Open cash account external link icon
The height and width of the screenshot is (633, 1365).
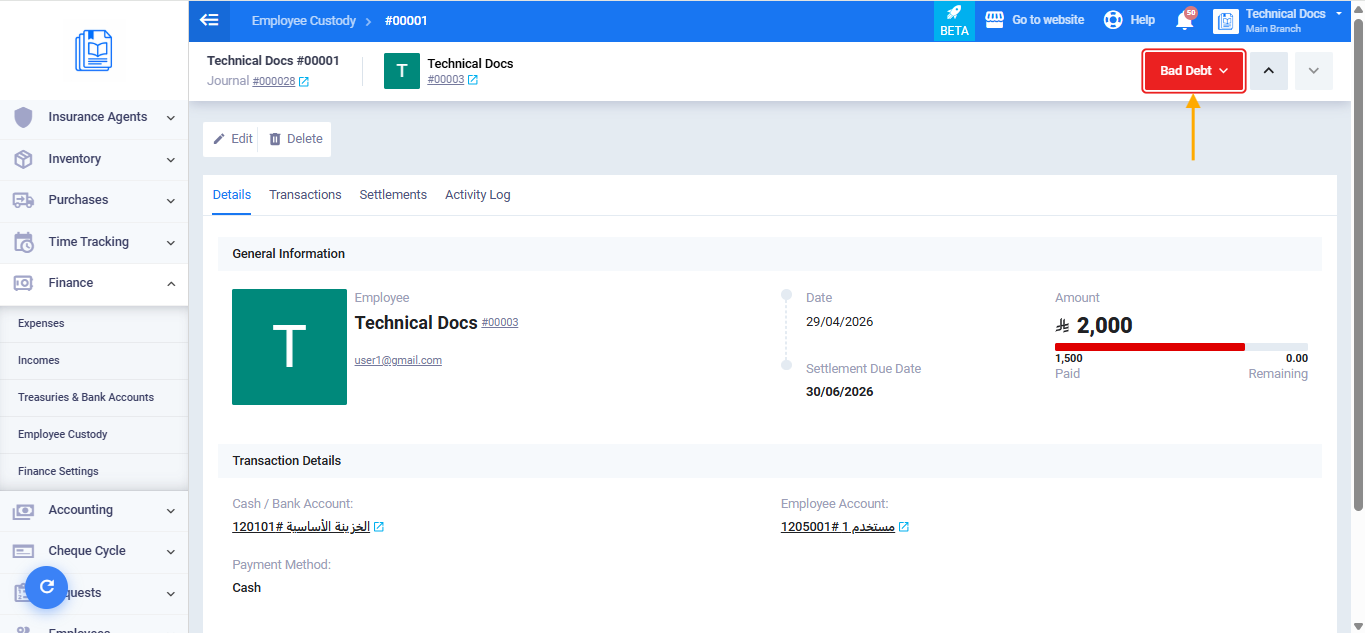379,527
